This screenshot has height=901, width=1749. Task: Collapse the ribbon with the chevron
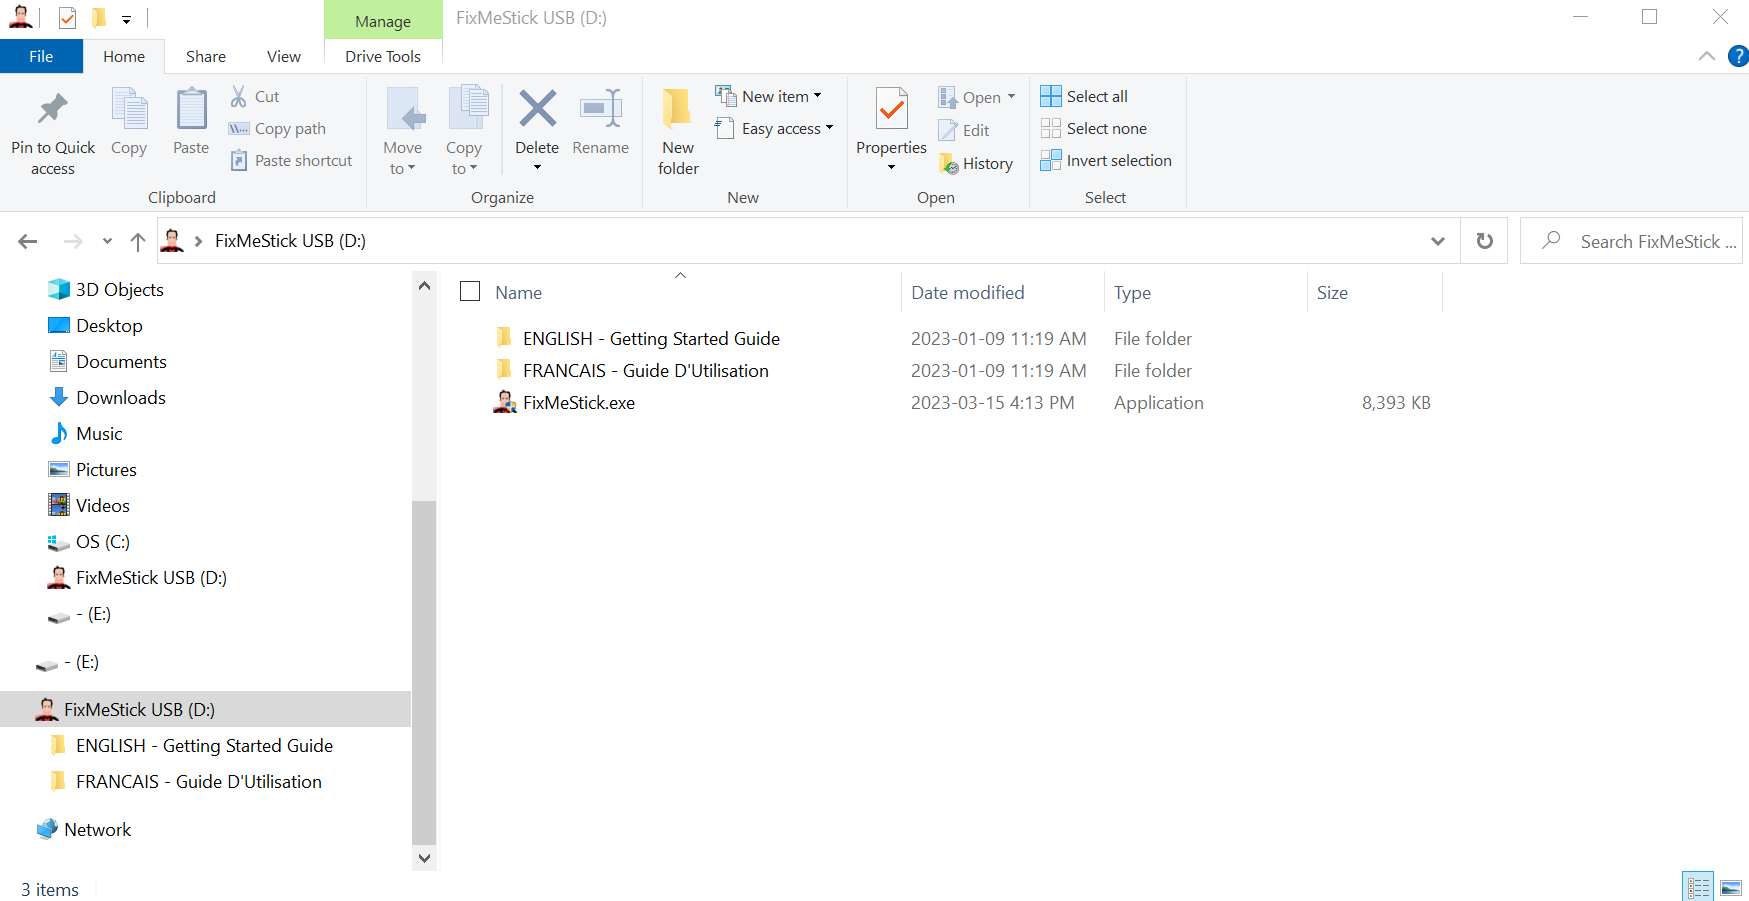1707,56
